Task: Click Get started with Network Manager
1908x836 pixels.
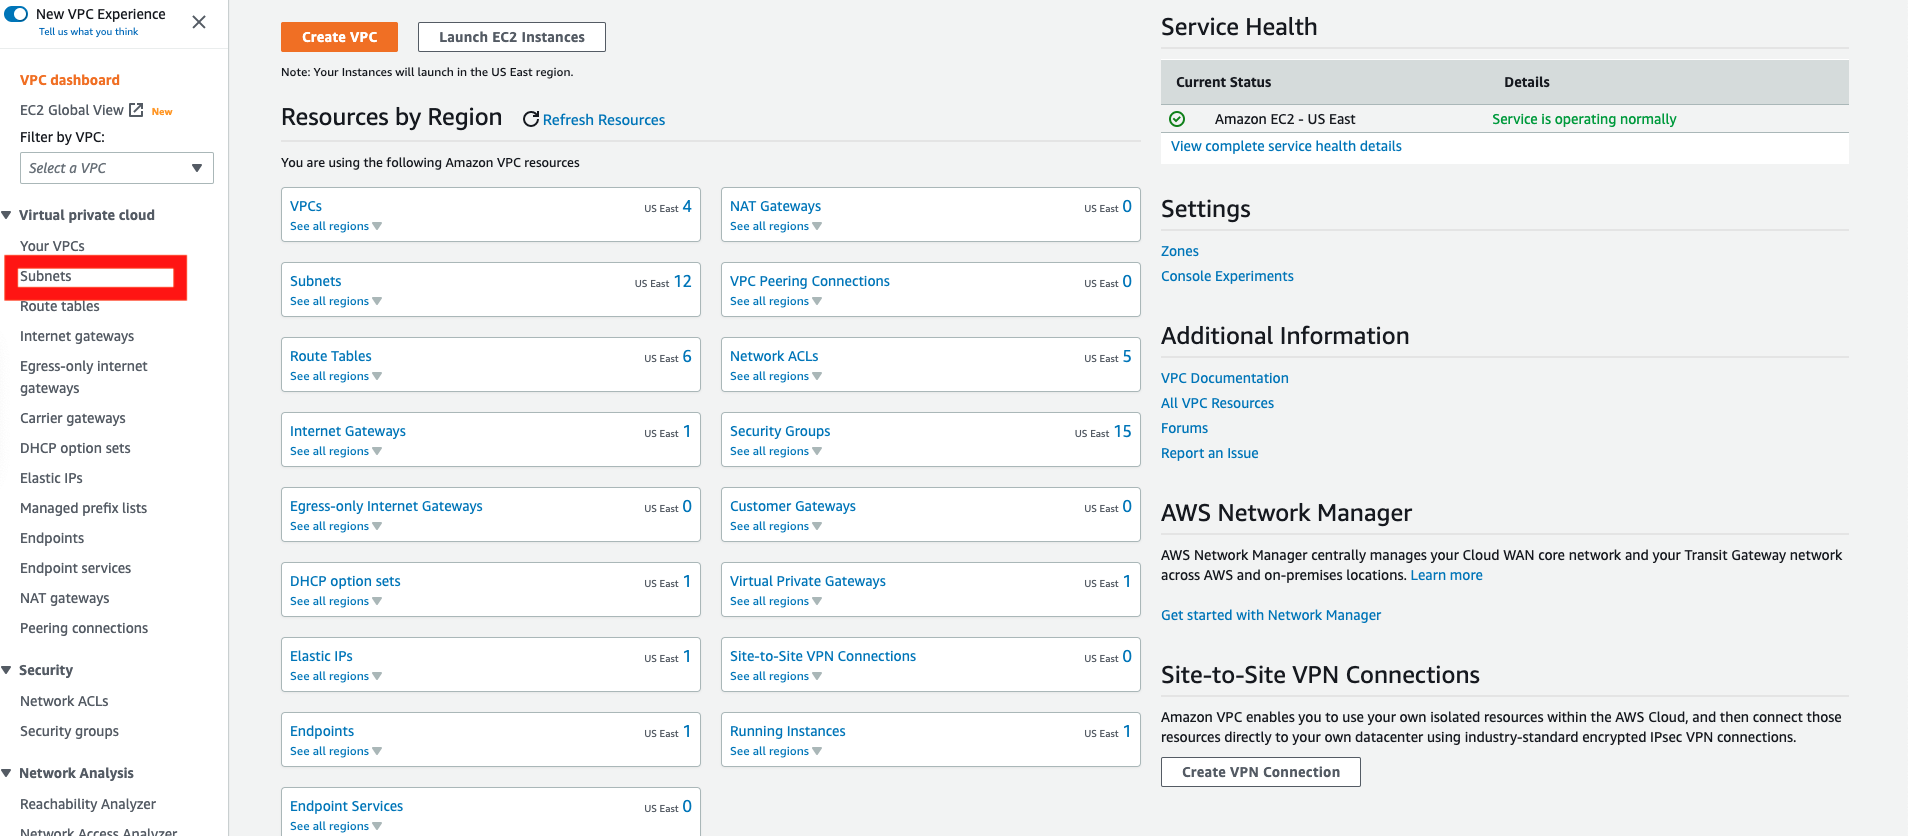Action: tap(1271, 615)
